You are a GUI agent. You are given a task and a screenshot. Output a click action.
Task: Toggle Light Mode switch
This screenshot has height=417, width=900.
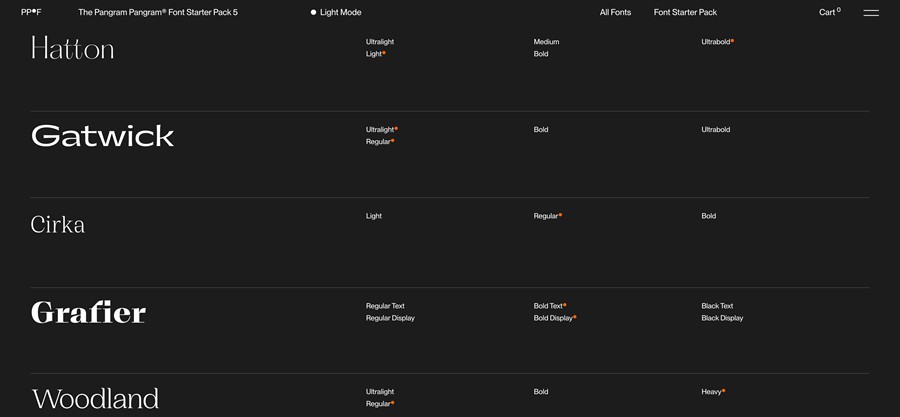point(336,12)
